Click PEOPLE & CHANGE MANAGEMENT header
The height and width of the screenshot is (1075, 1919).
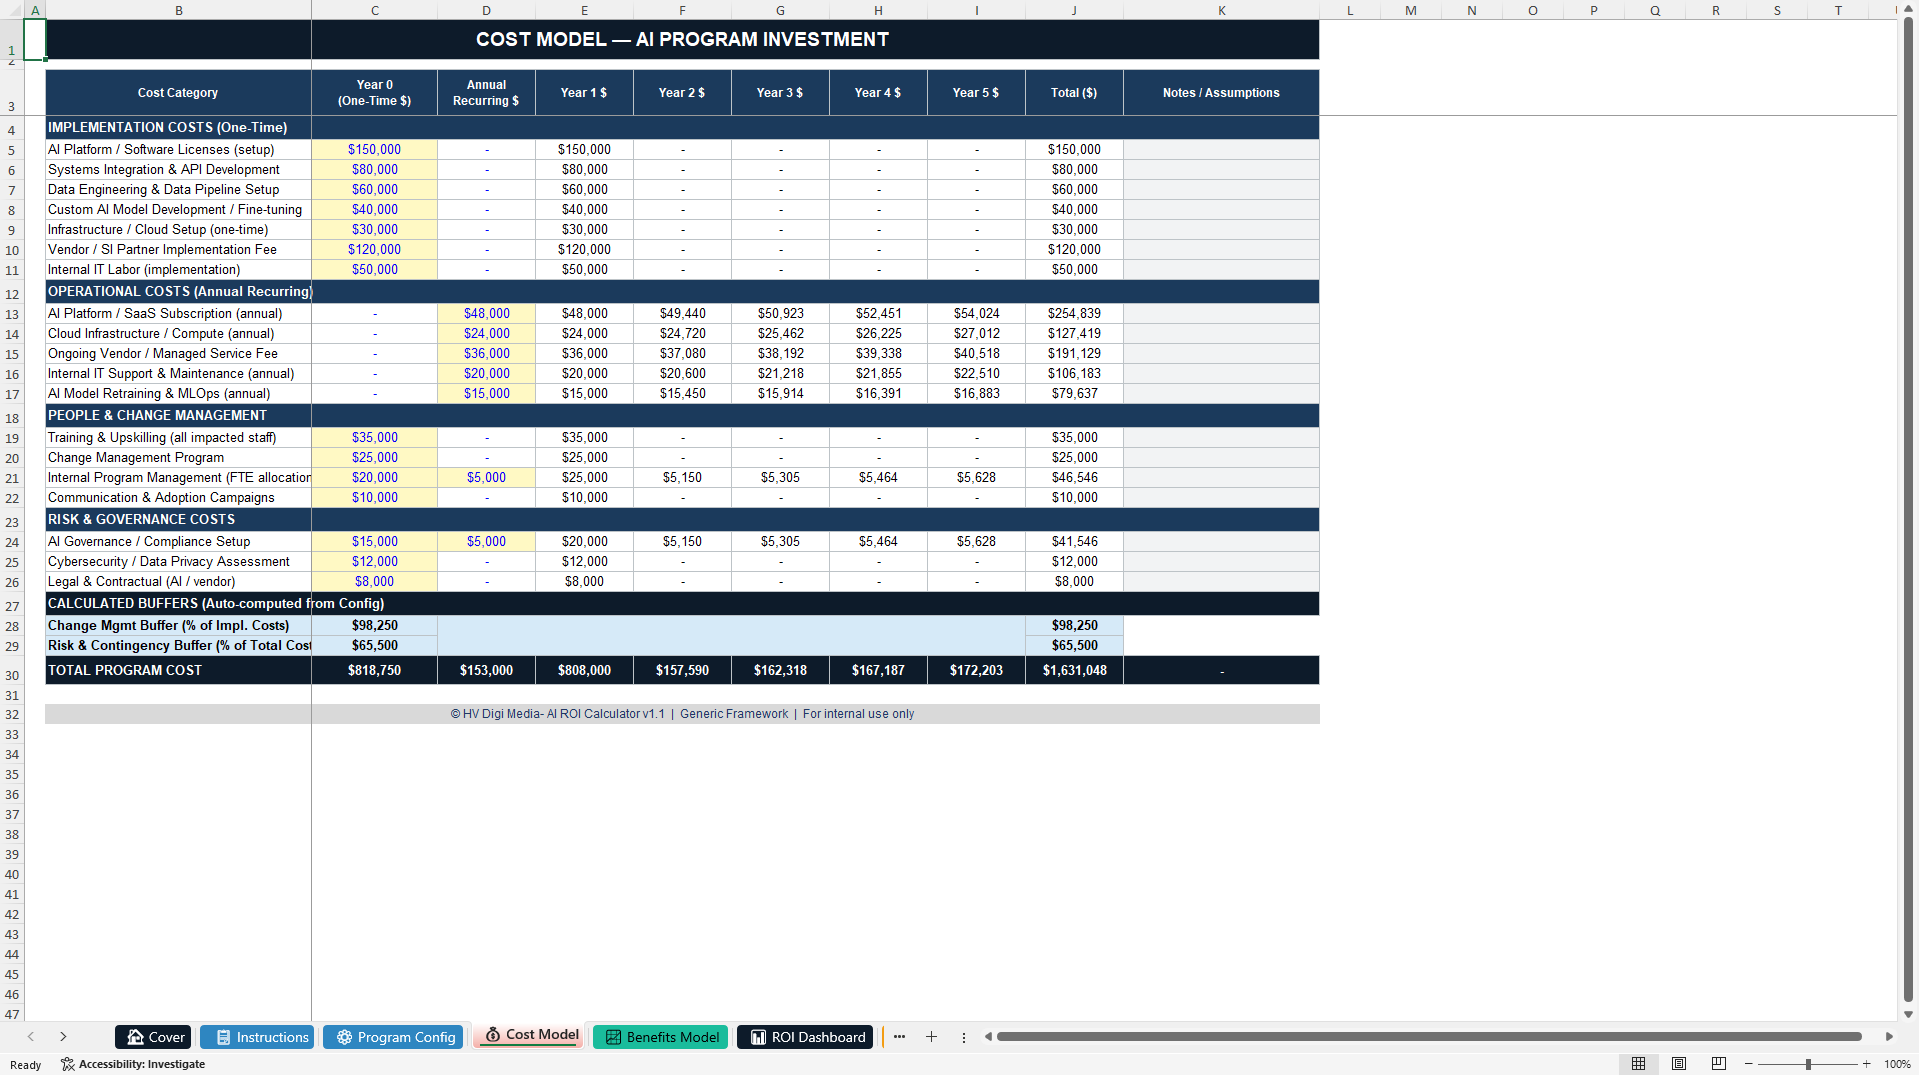coord(158,416)
